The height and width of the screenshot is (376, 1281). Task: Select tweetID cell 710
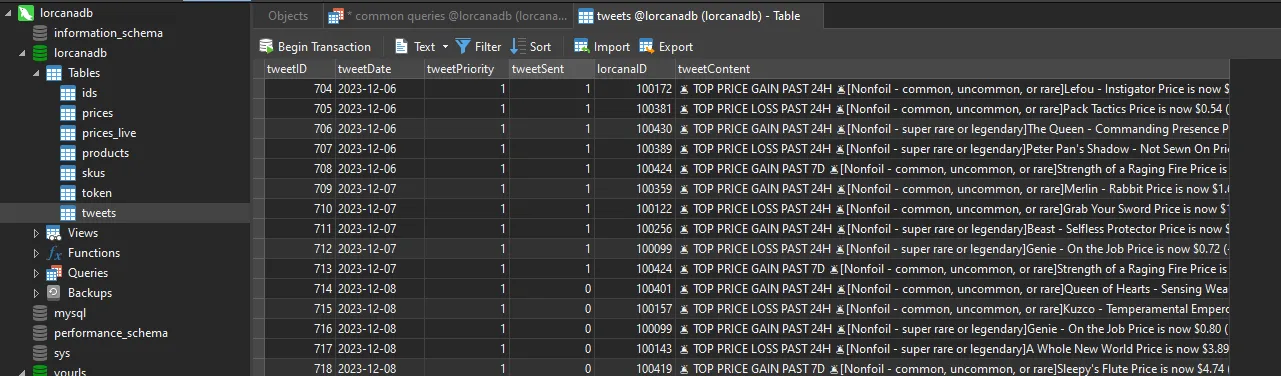click(299, 209)
